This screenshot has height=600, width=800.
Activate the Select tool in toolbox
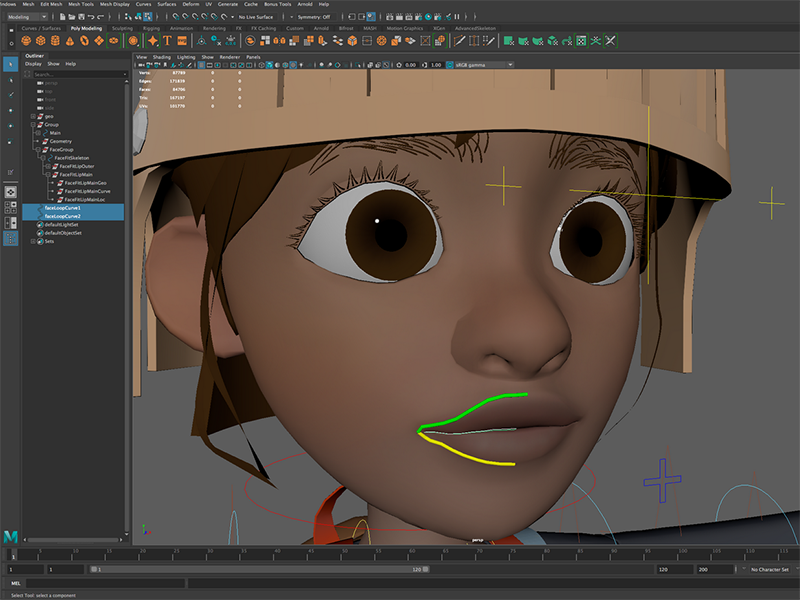click(x=10, y=64)
